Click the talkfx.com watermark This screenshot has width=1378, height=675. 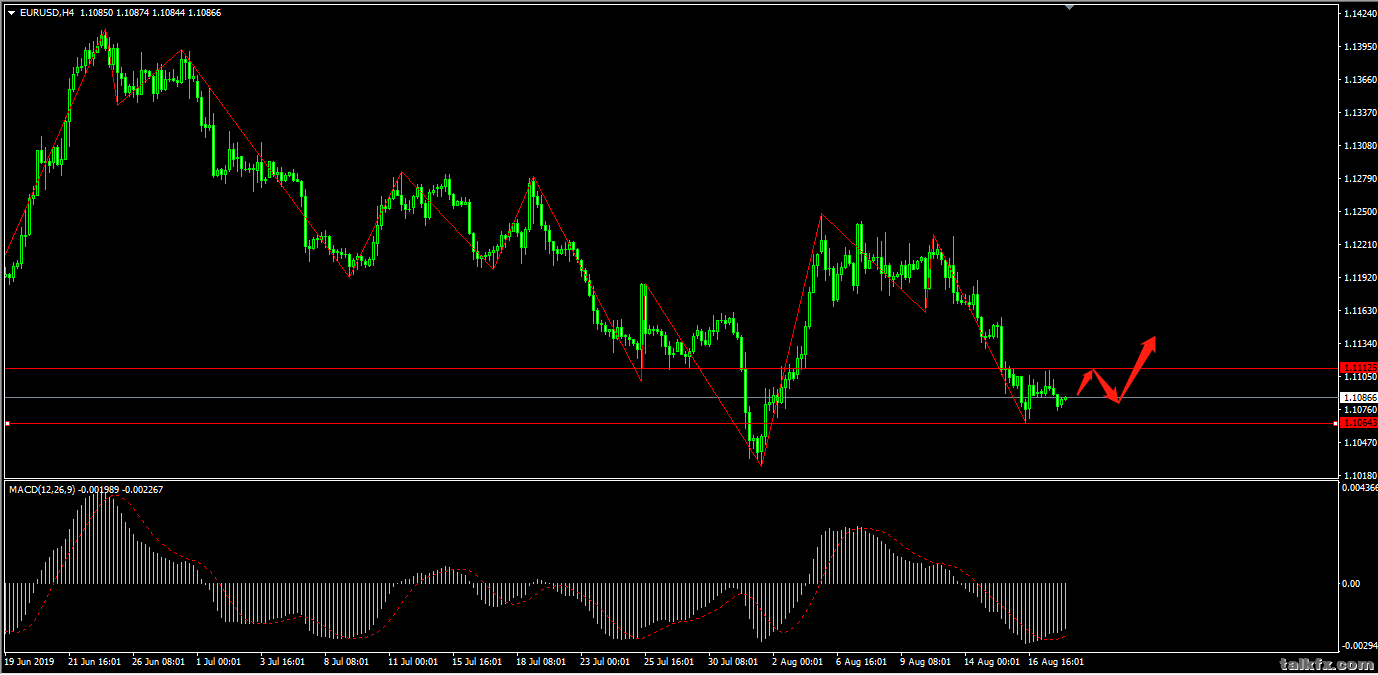(1312, 664)
